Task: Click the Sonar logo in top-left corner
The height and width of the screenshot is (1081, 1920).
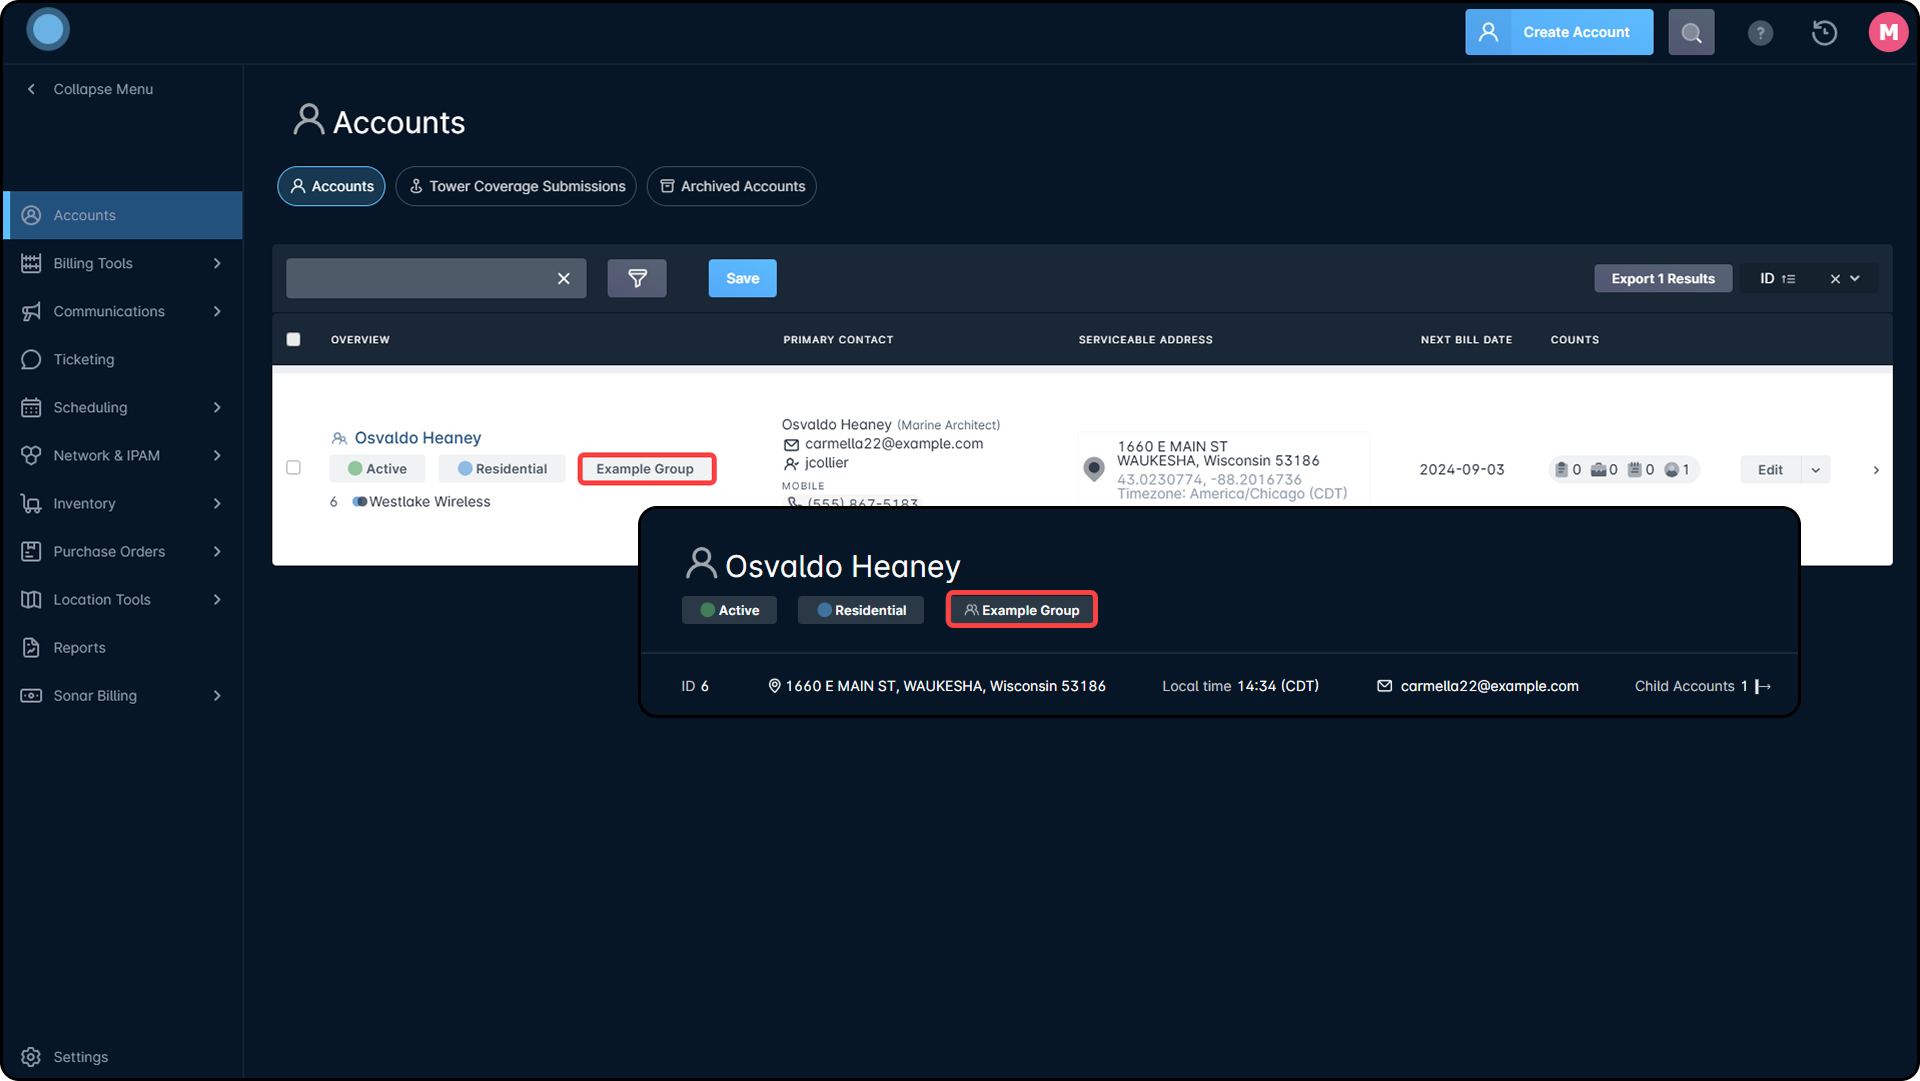Action: (48, 30)
